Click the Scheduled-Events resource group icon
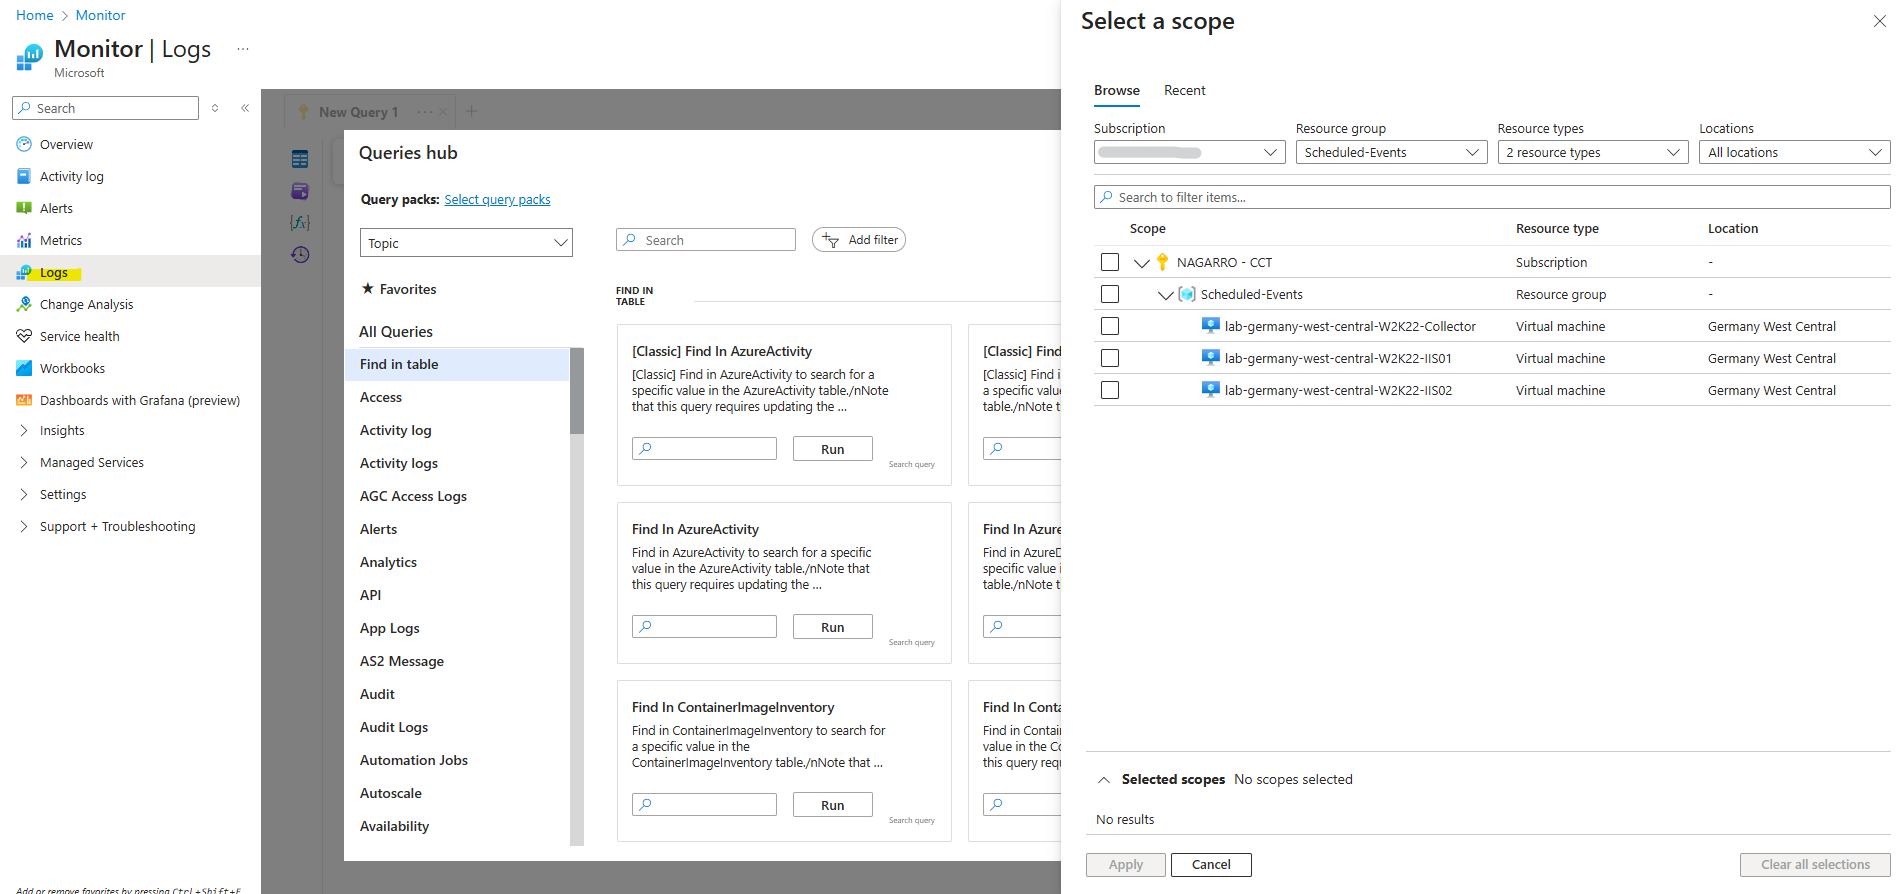The width and height of the screenshot is (1903, 894). [1187, 294]
